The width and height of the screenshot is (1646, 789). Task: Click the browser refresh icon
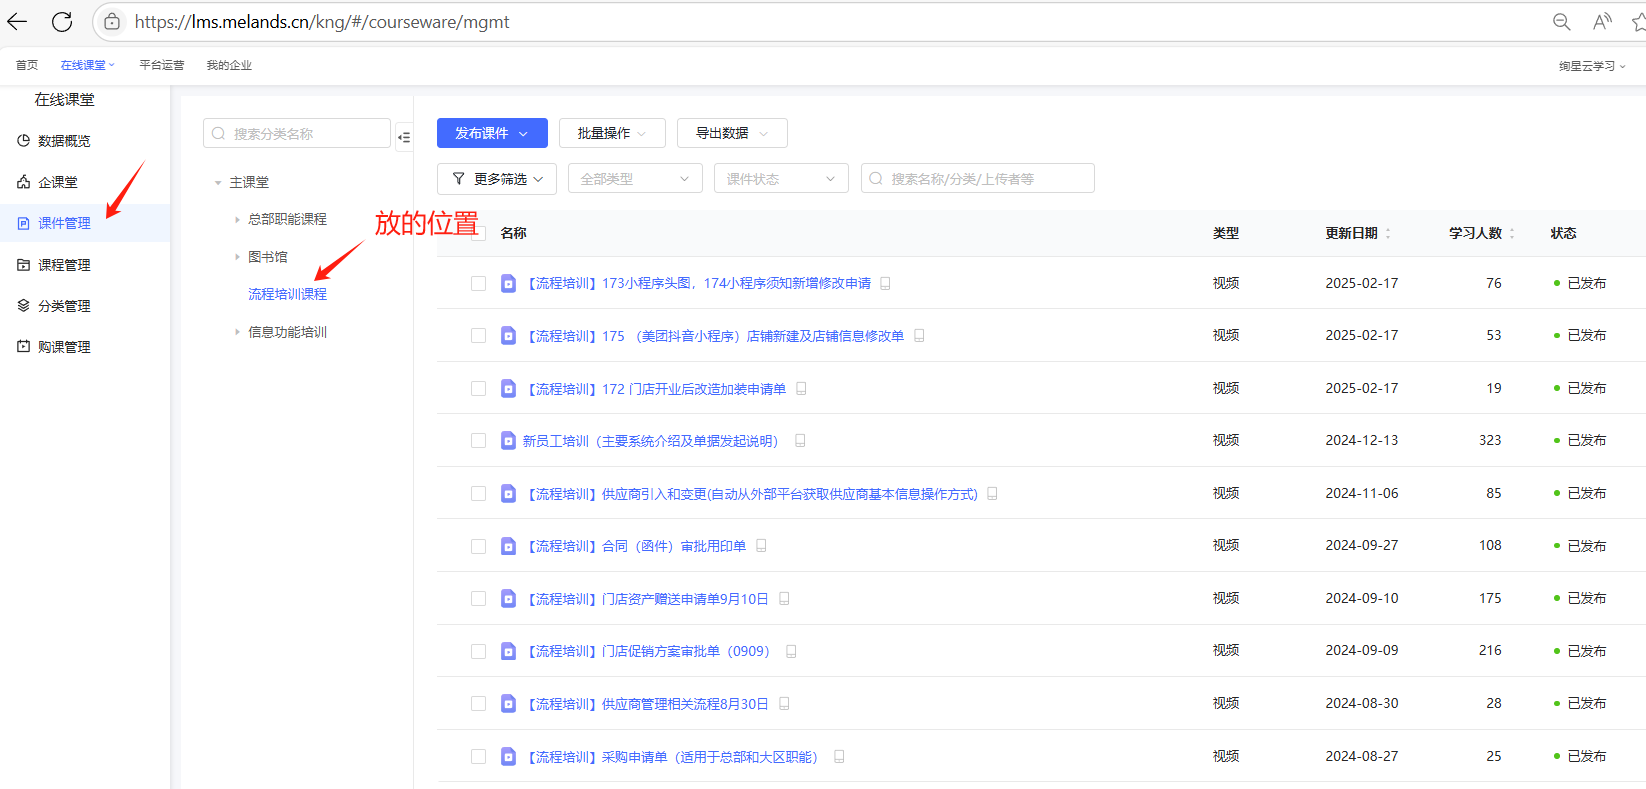(62, 22)
